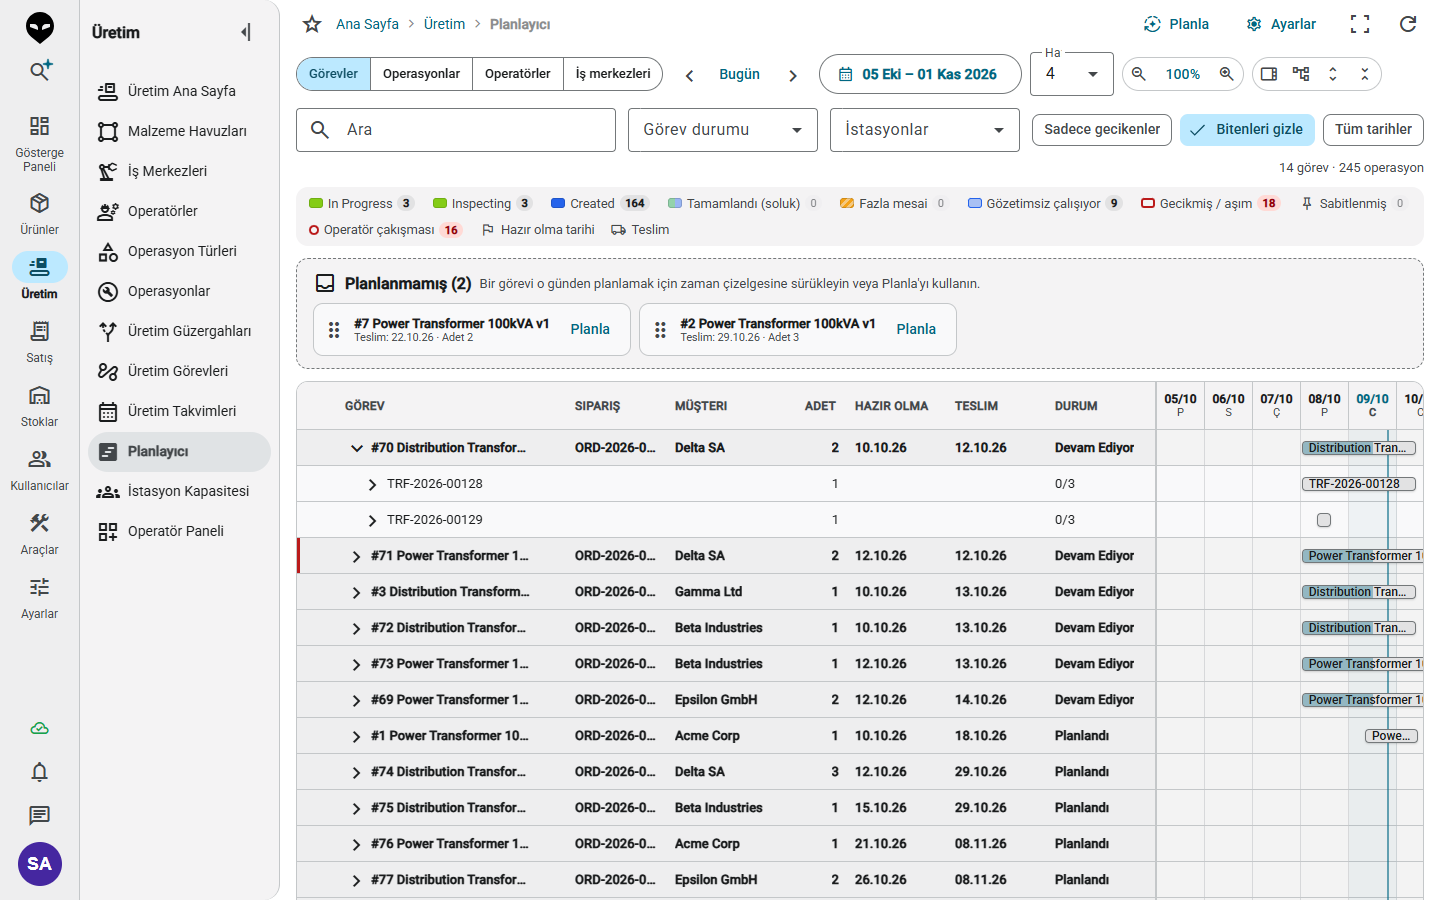This screenshot has width=1440, height=900.
Task: Open Araçlar in the left rail
Action: [40, 534]
